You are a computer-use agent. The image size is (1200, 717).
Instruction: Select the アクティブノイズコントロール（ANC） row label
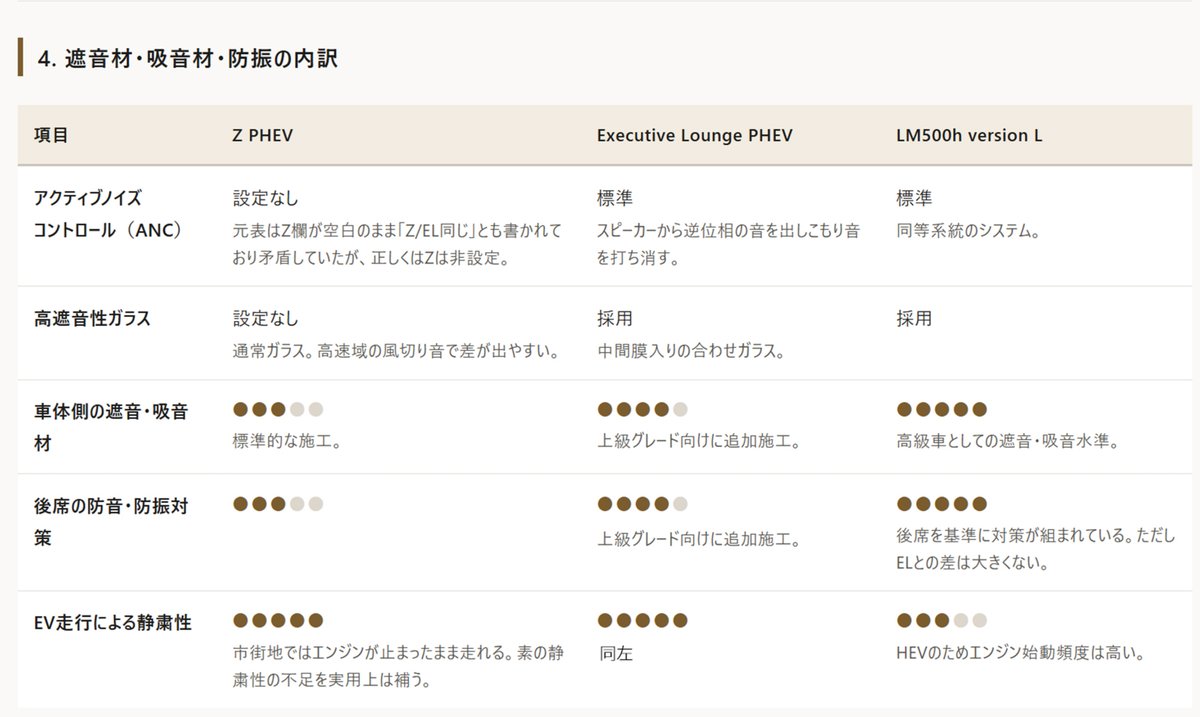point(108,214)
